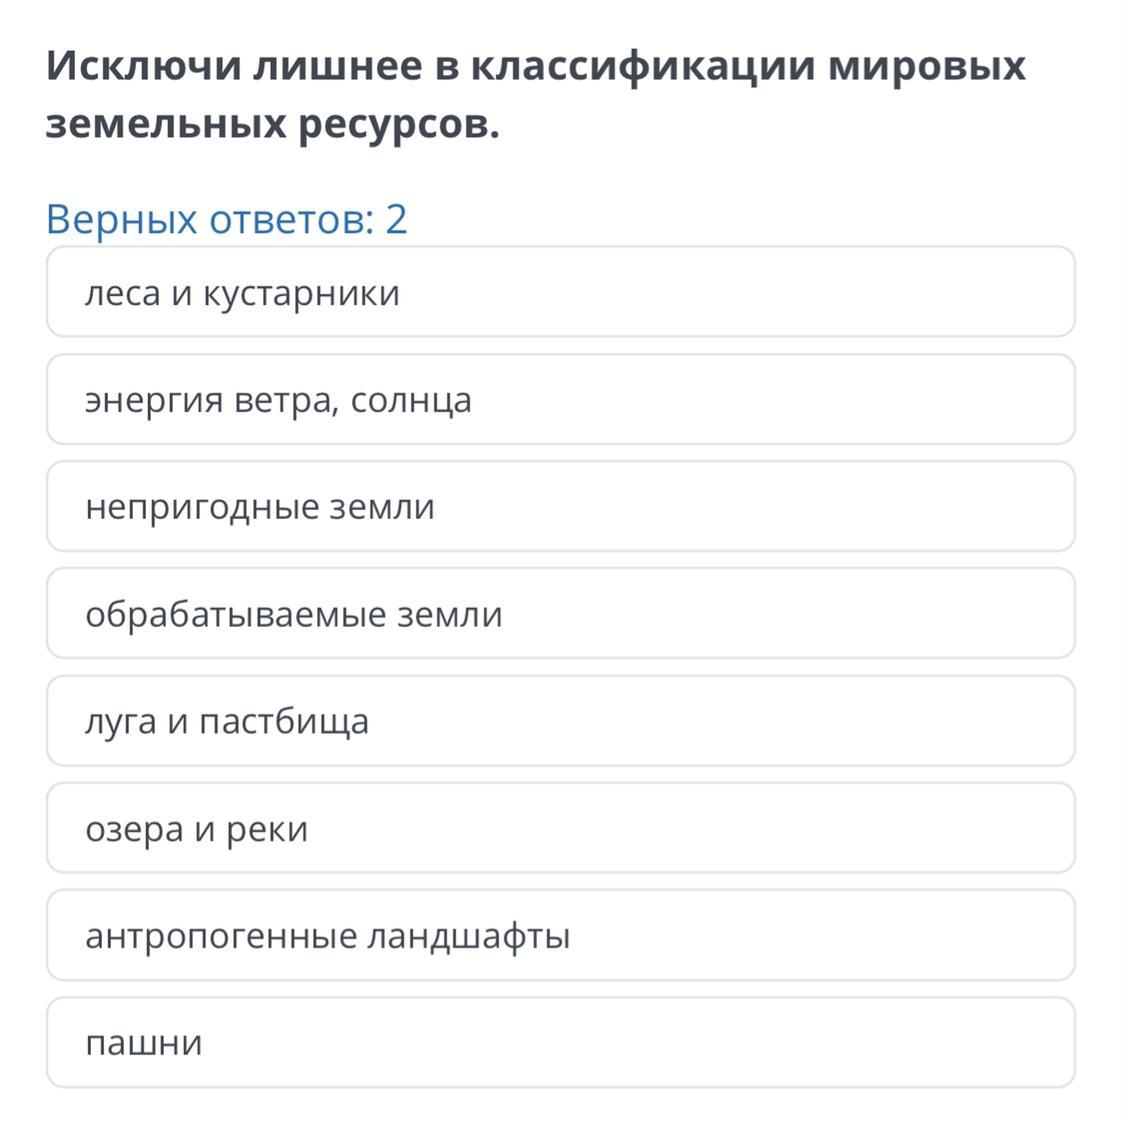This screenshot has height=1123, width=1122.
Task: Click the word 'пашни' in the last box
Action: (x=144, y=1043)
